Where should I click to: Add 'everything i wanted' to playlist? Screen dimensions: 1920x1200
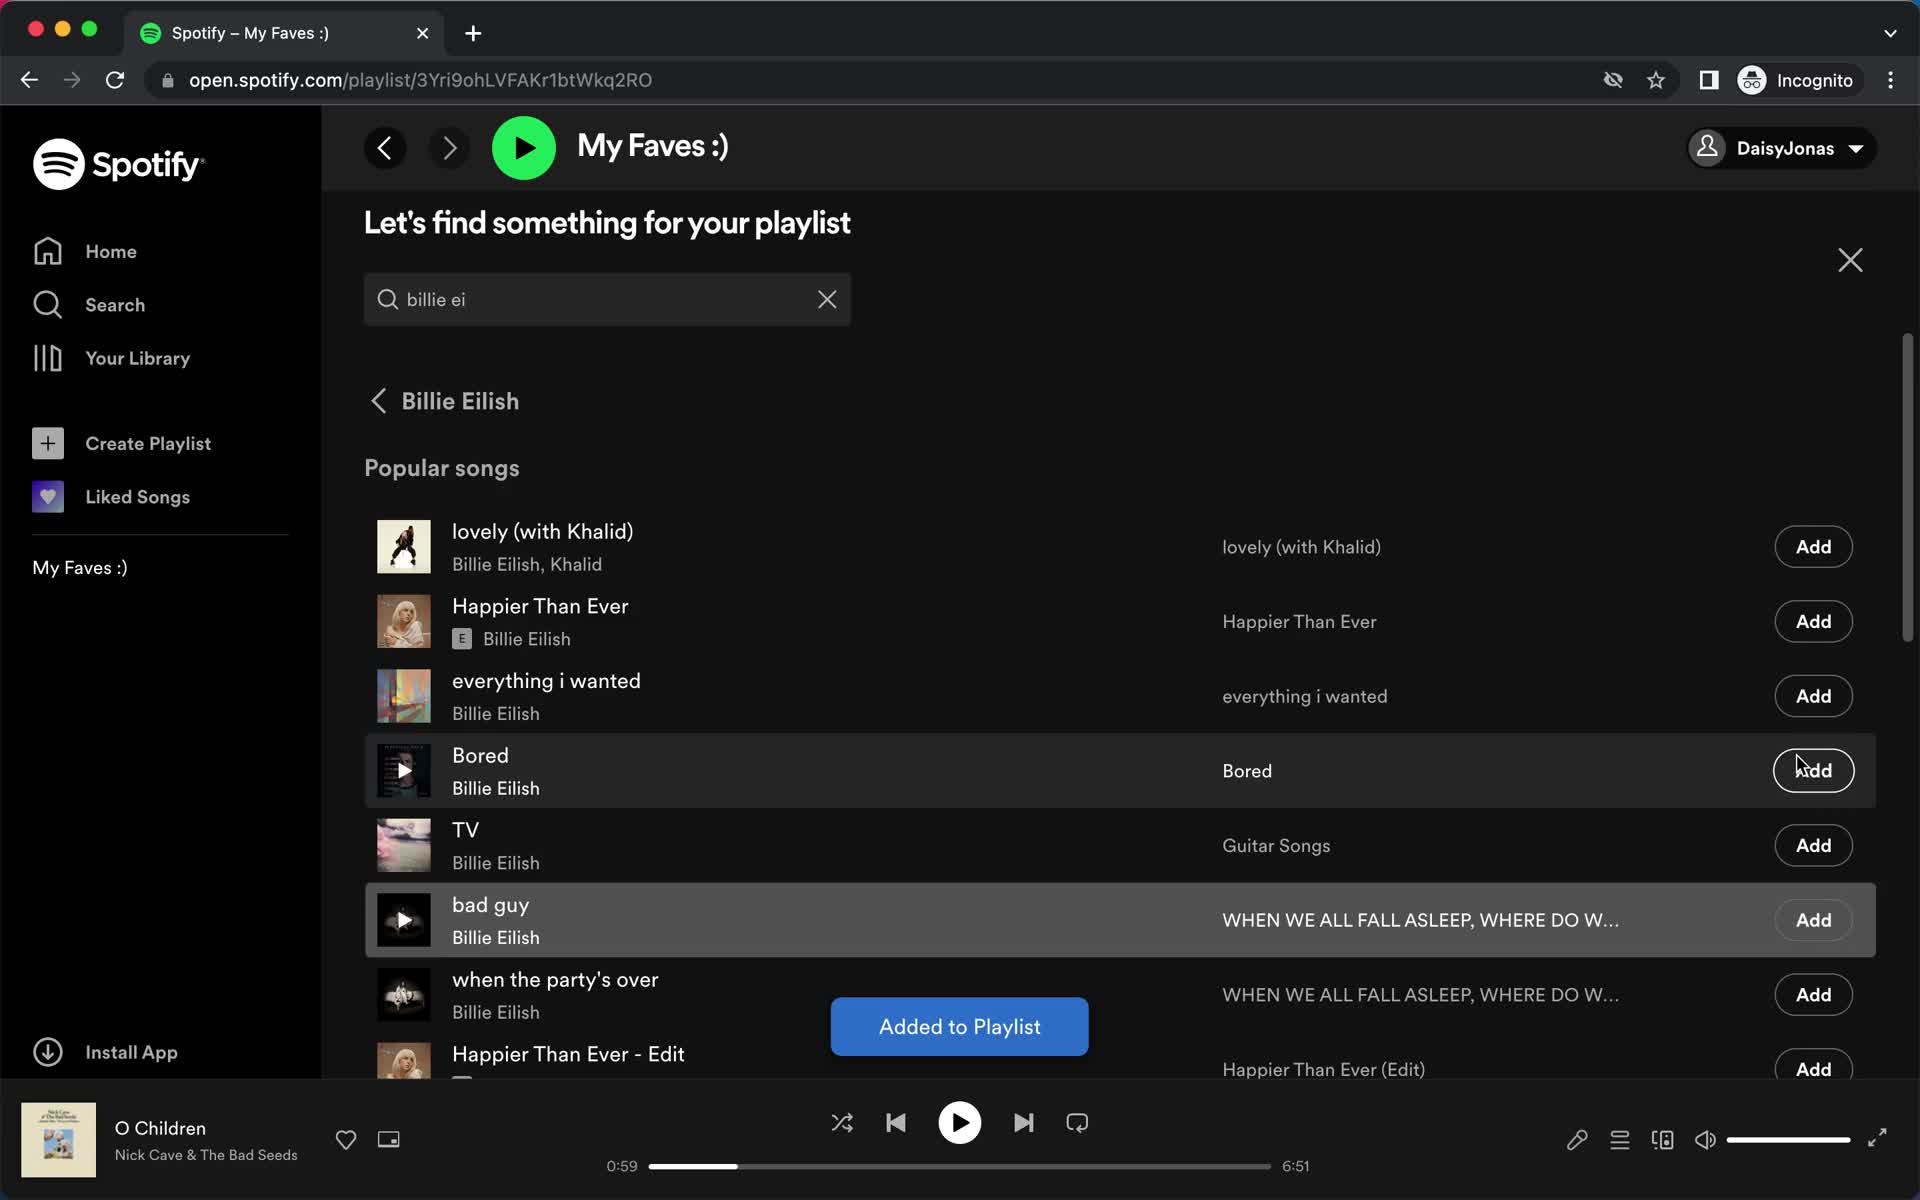click(1814, 695)
